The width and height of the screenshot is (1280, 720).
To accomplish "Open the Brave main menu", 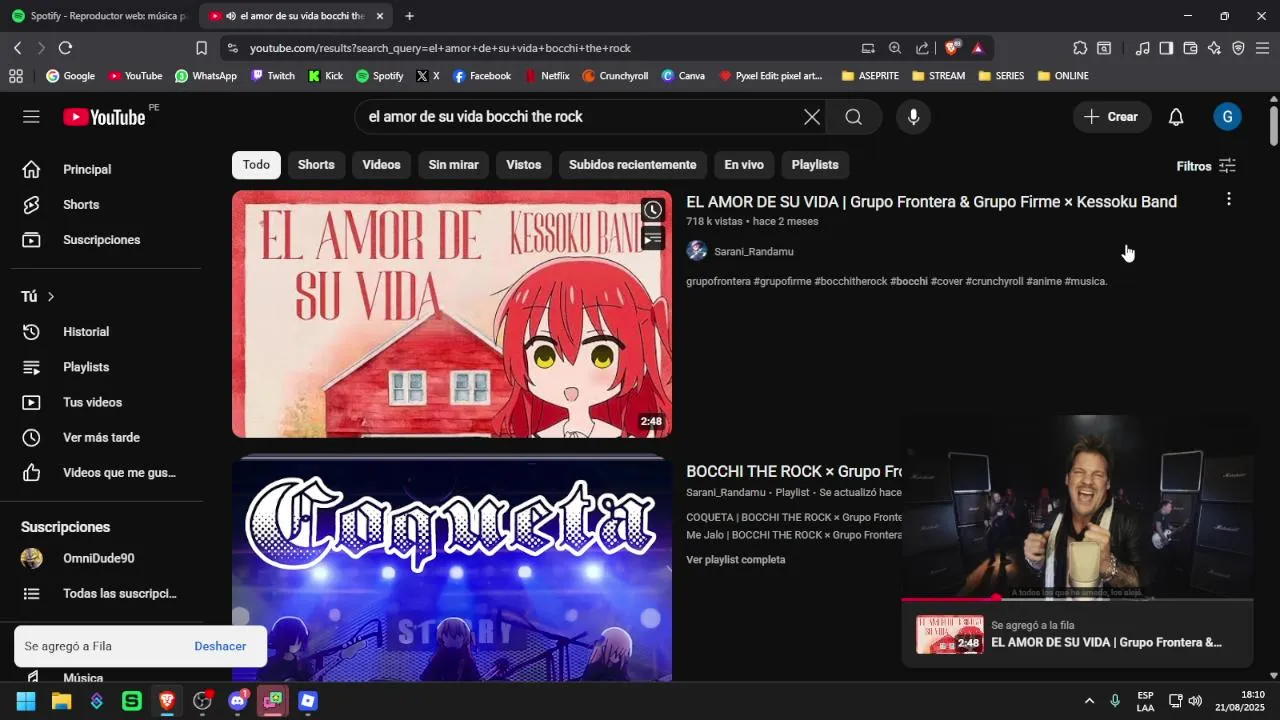I will pyautogui.click(x=1262, y=48).
